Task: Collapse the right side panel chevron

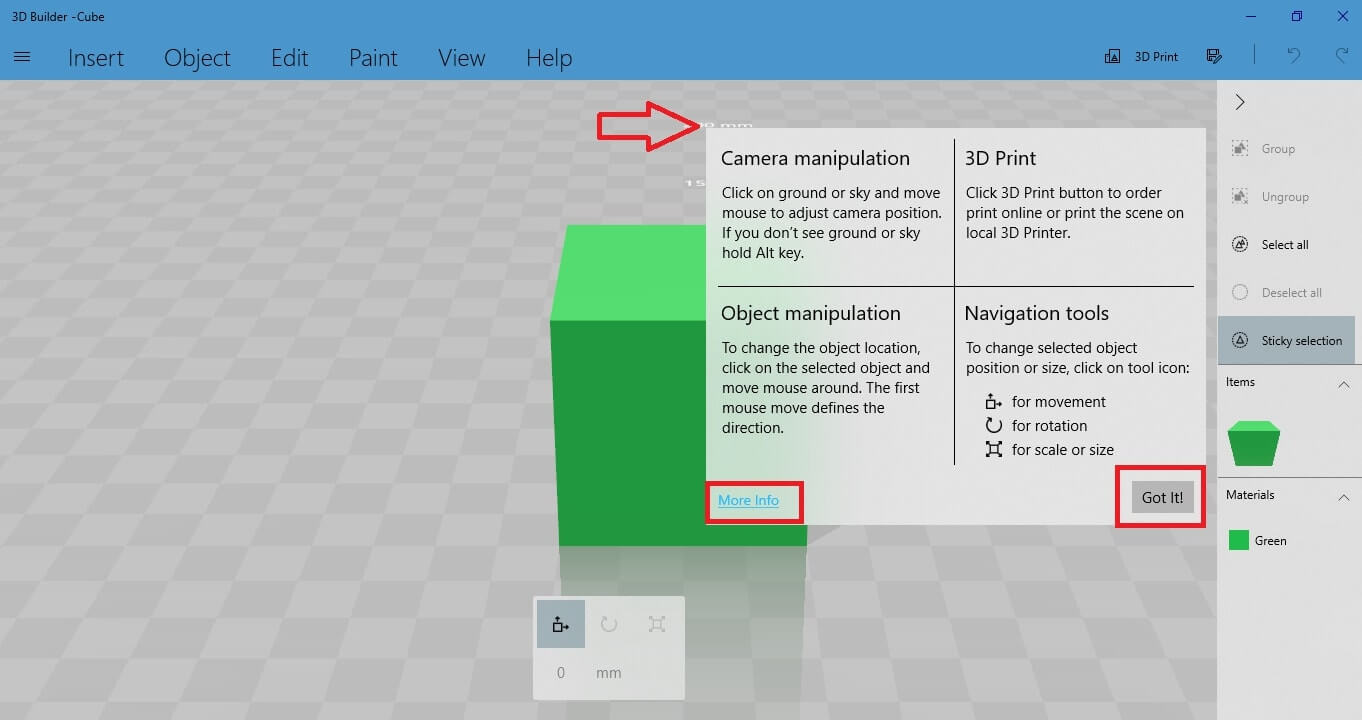Action: tap(1240, 102)
